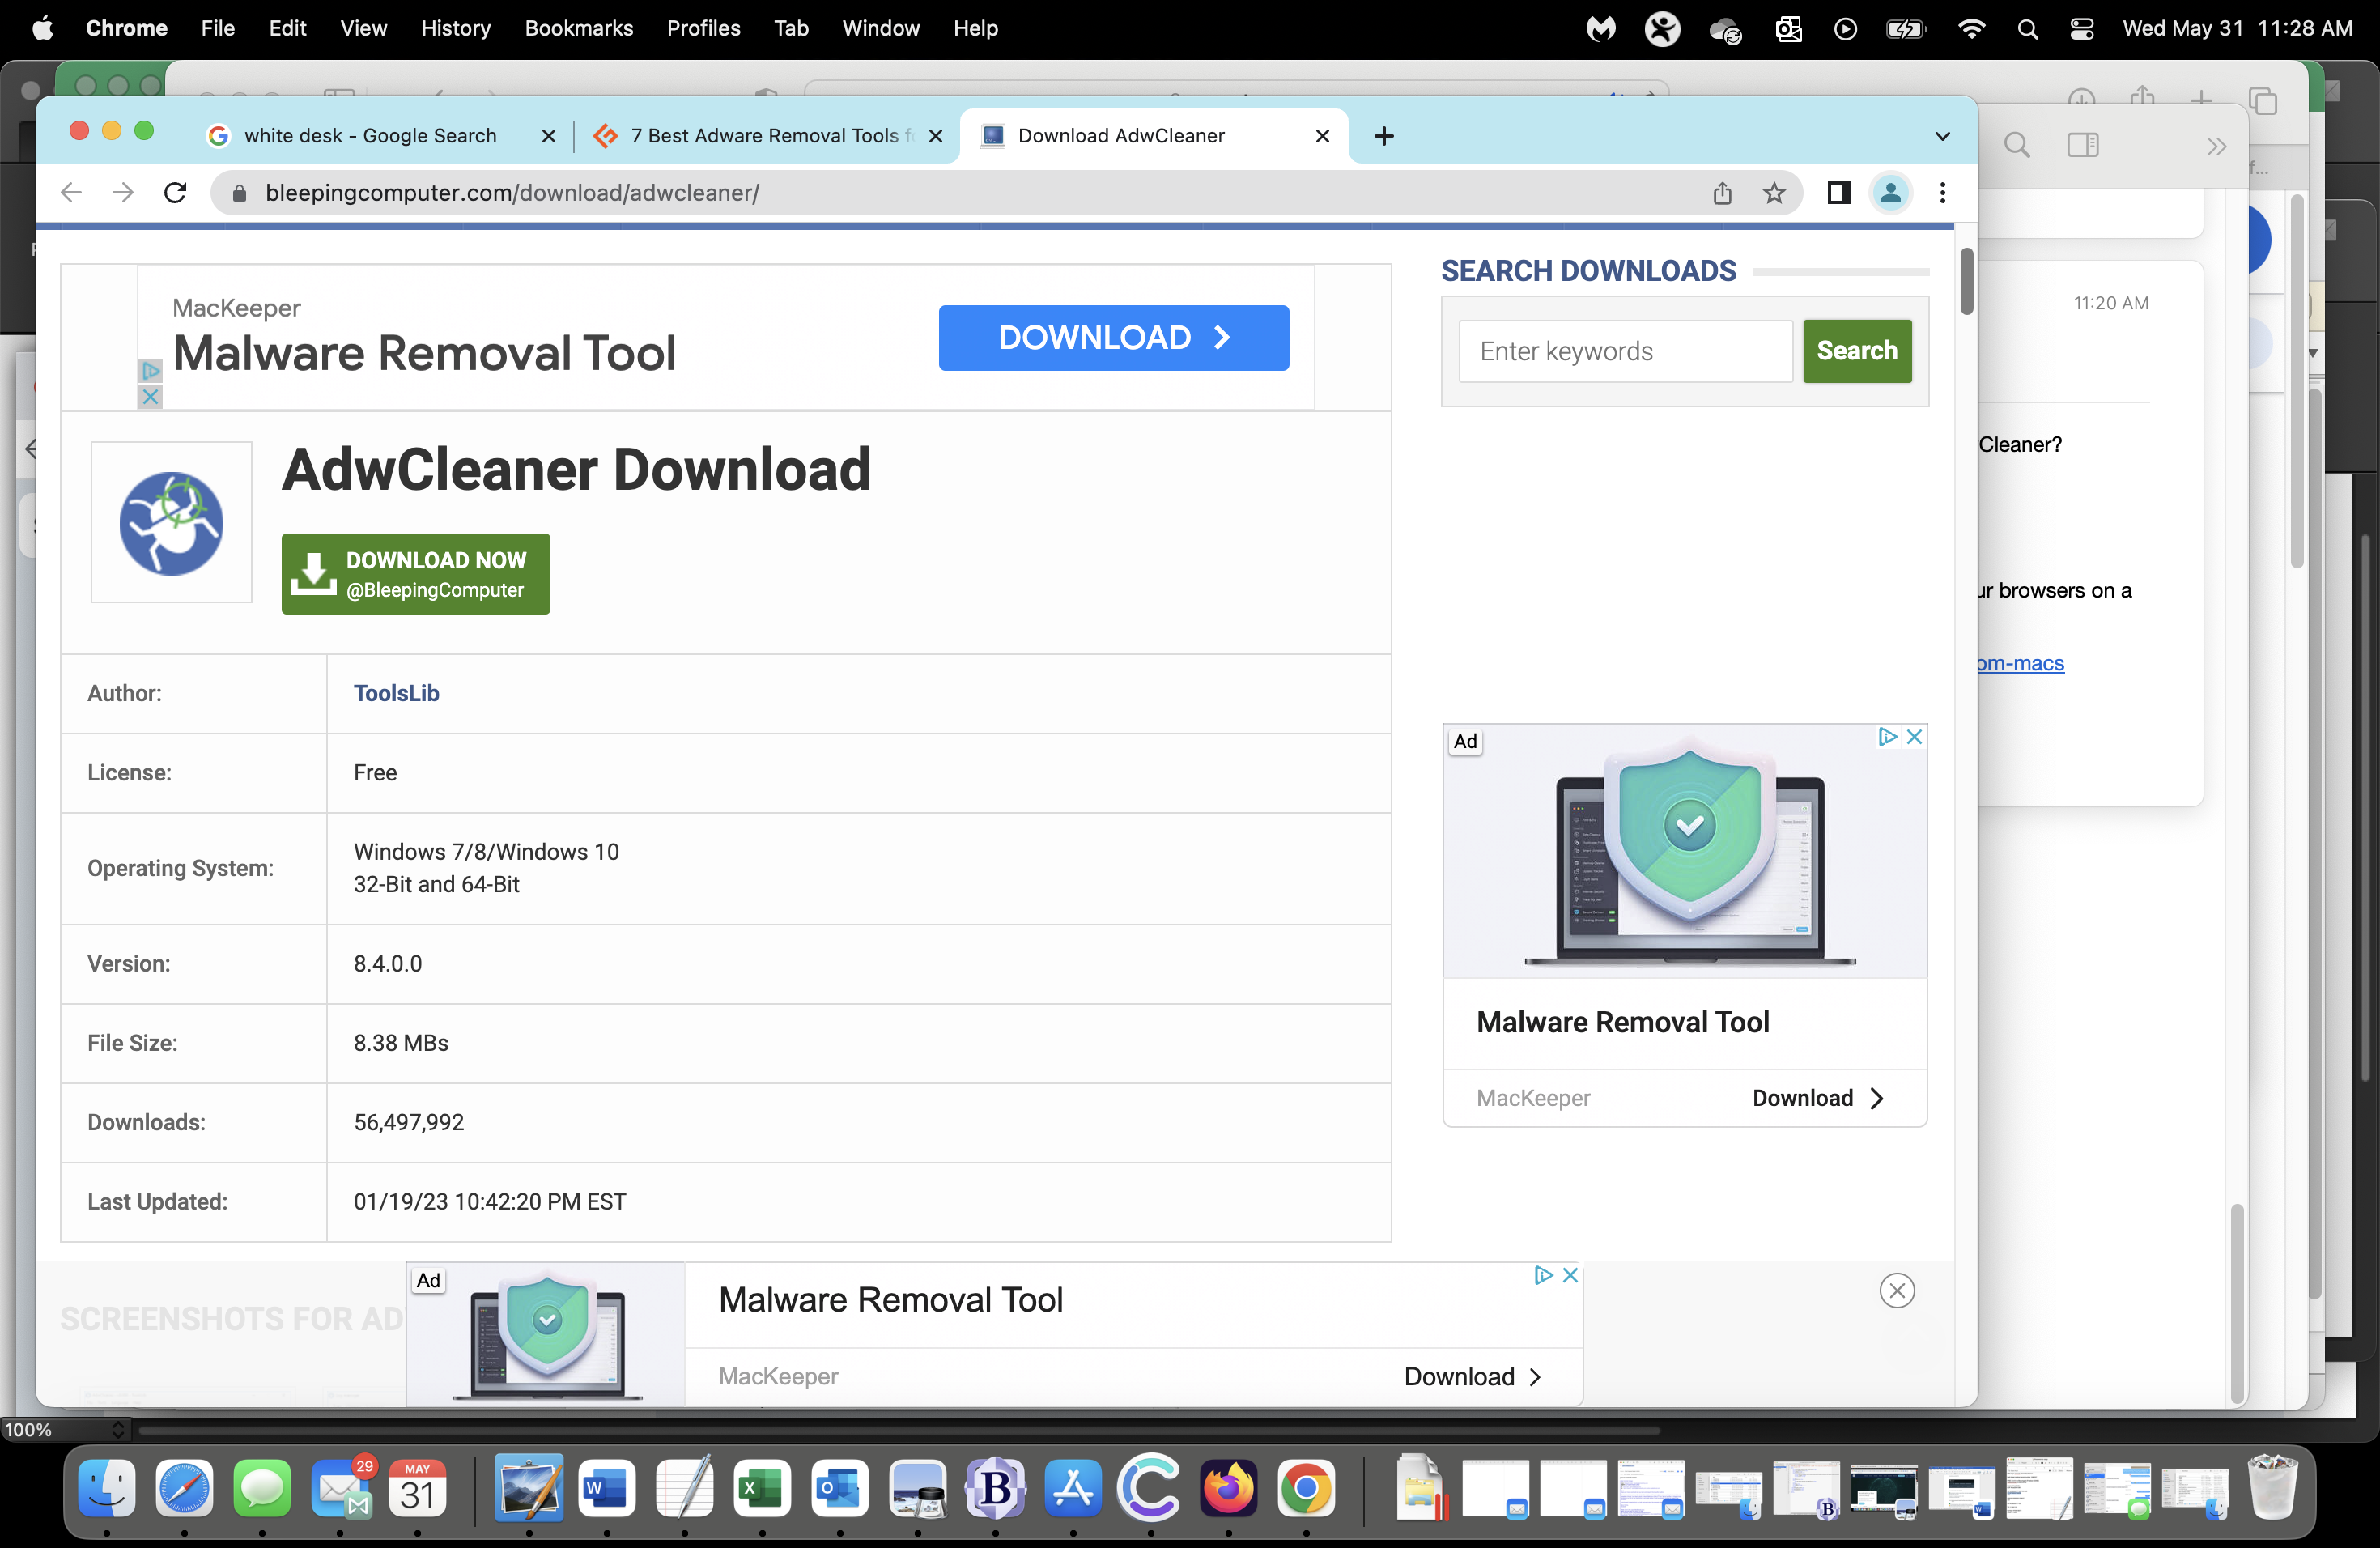Screen dimensions: 2380x1548
Task: Click the share icon in Chrome's address bar
Action: click(1721, 193)
